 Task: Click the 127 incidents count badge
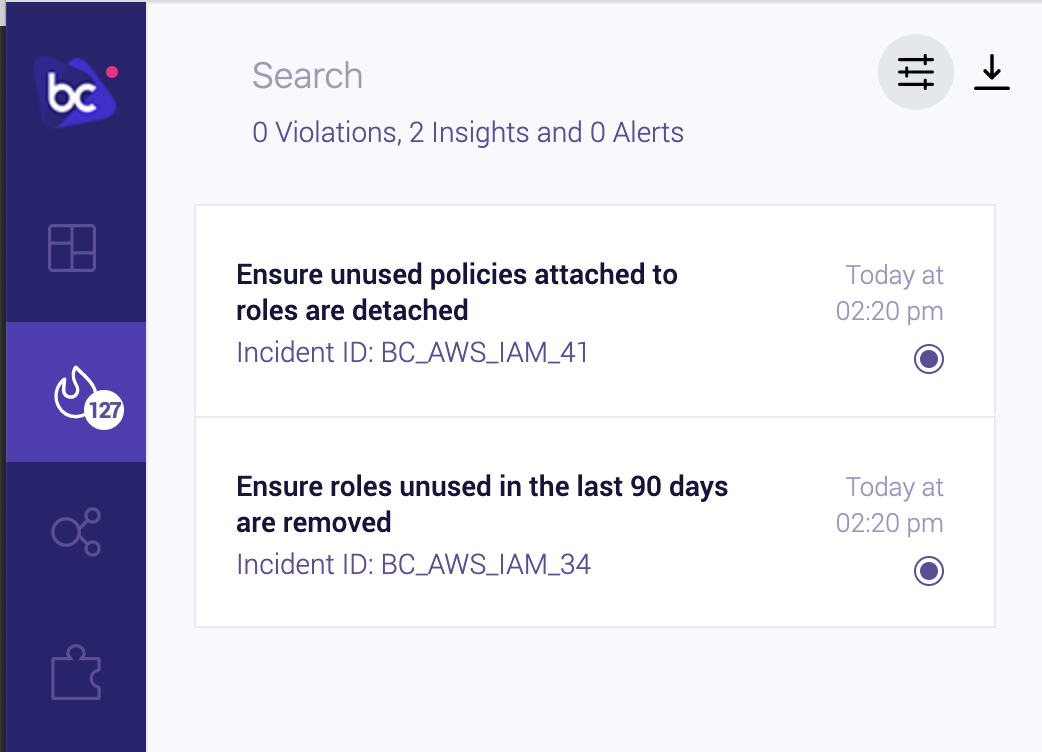point(105,411)
